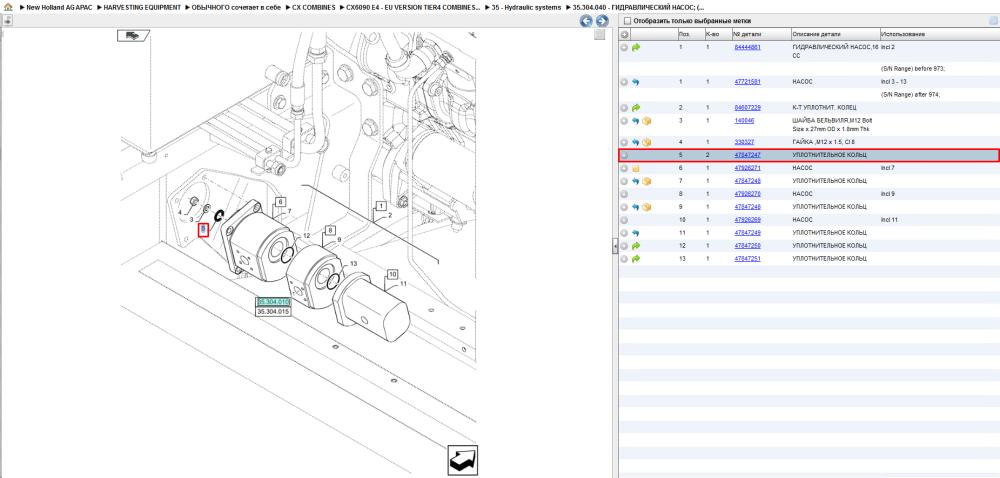This screenshot has height=478, width=1000.
Task: Click the green arrow icon for part 84607229
Action: tap(636, 108)
